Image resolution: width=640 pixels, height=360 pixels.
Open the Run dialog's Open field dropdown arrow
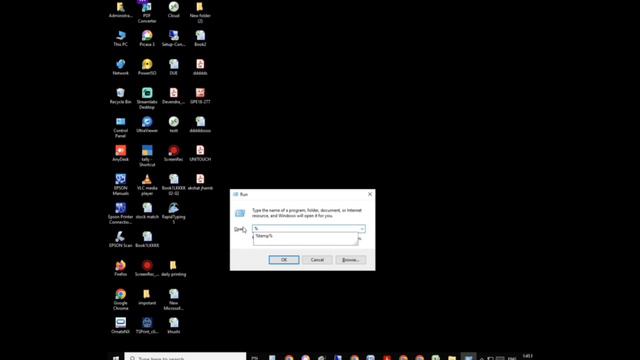362,229
